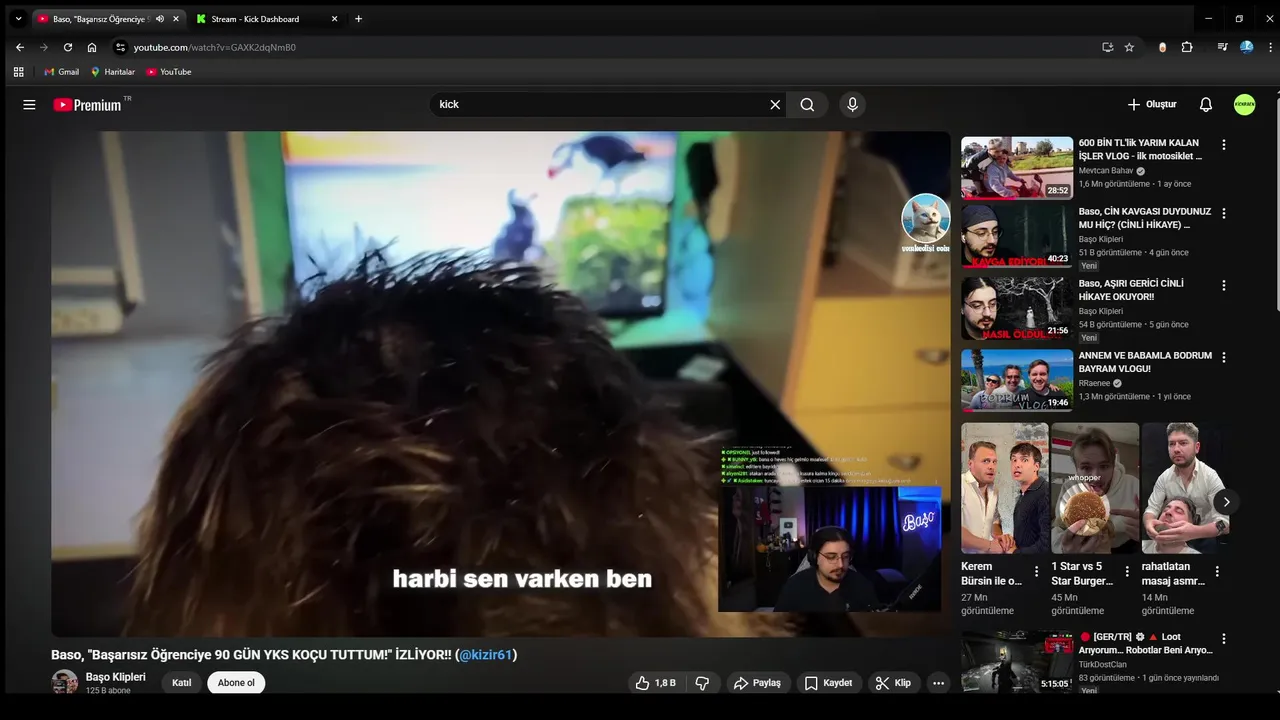Screen dimensions: 1280x720
Task: Open Chrome profile avatar in toolbar
Action: (x=1247, y=47)
